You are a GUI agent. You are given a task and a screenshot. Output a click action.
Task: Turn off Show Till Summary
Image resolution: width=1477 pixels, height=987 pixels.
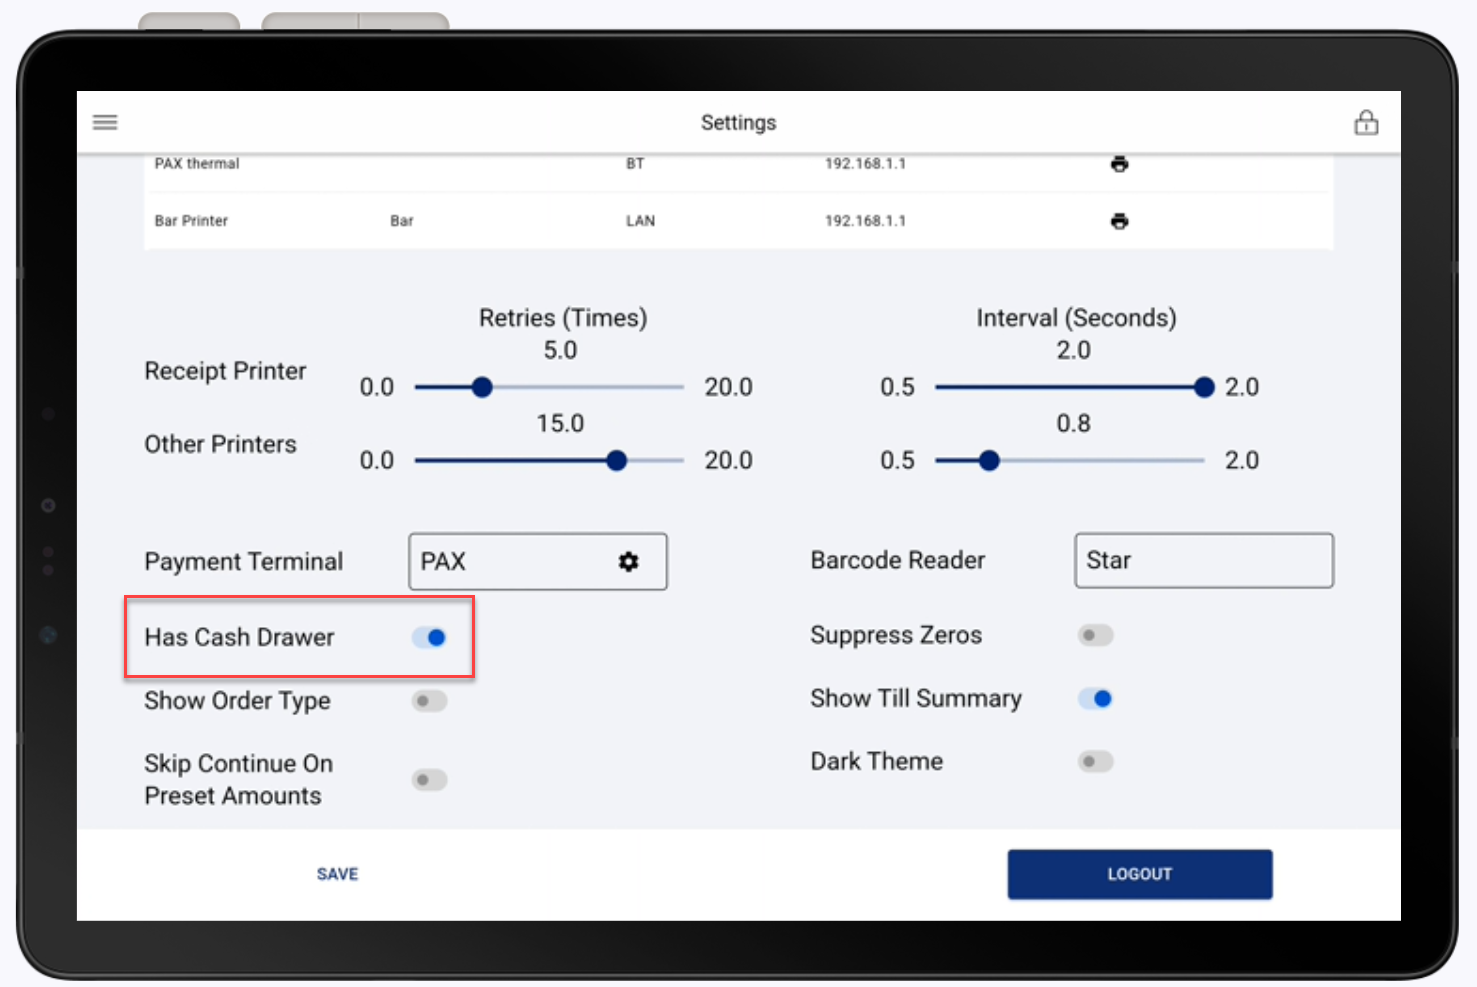(1095, 698)
